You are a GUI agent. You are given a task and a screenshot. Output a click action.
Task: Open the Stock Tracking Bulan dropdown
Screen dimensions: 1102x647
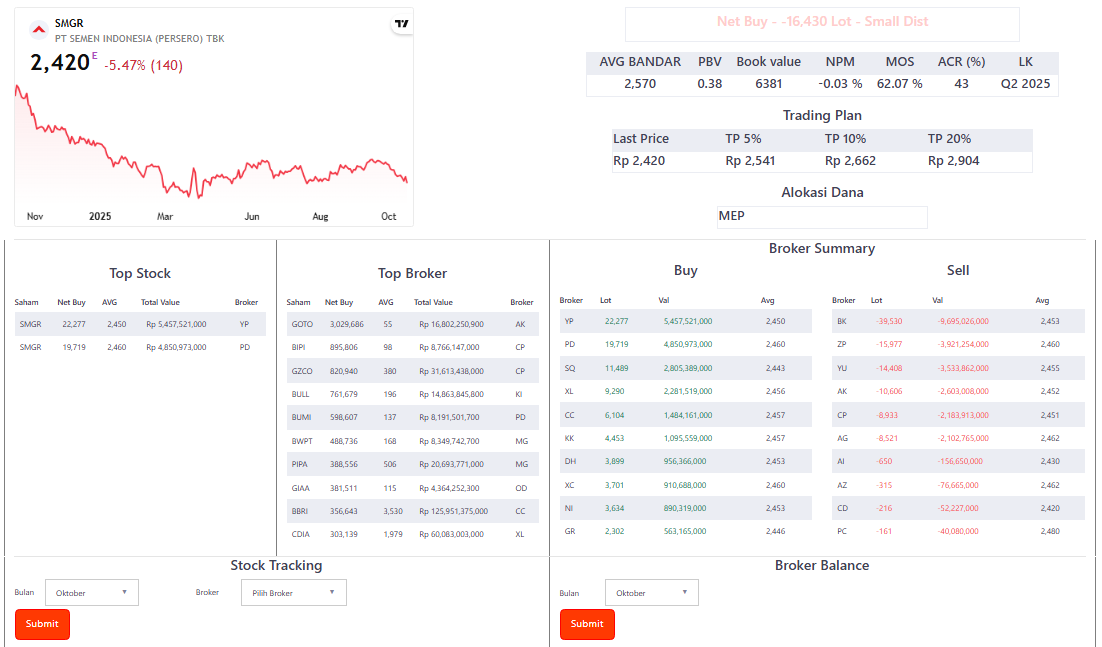coord(91,592)
